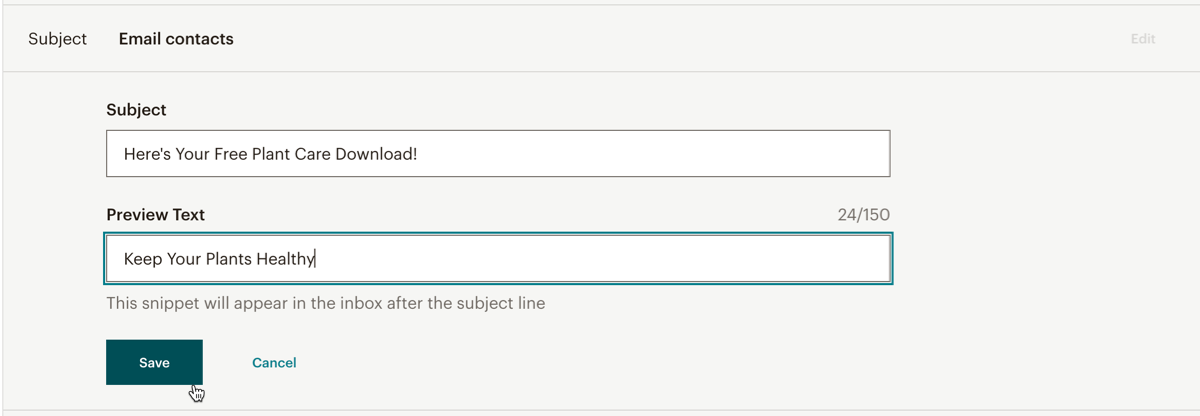The image size is (1200, 416).
Task: Focus the Preview Text input field
Action: [x=600, y=259]
